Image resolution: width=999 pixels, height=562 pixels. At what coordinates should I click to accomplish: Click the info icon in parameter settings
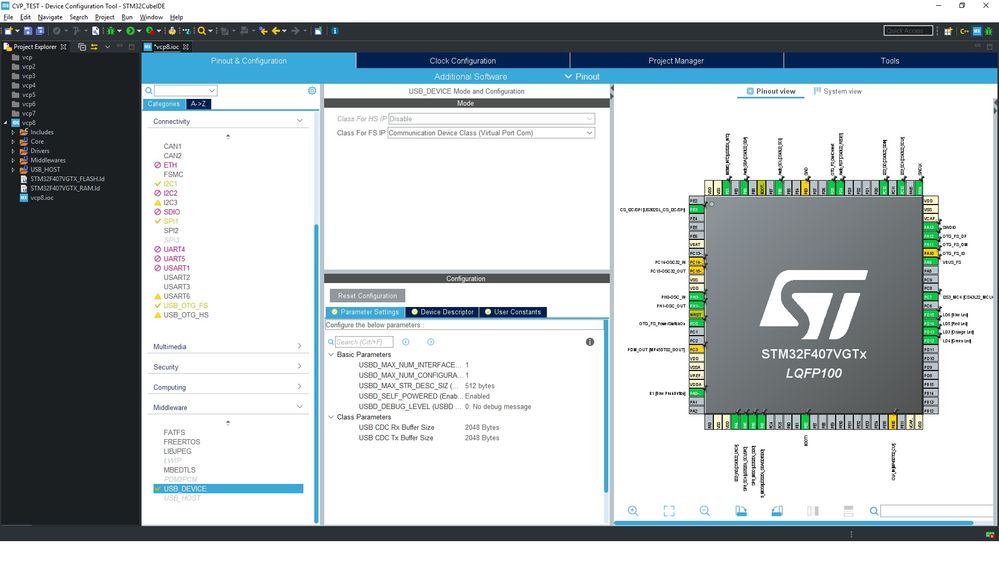[x=590, y=342]
